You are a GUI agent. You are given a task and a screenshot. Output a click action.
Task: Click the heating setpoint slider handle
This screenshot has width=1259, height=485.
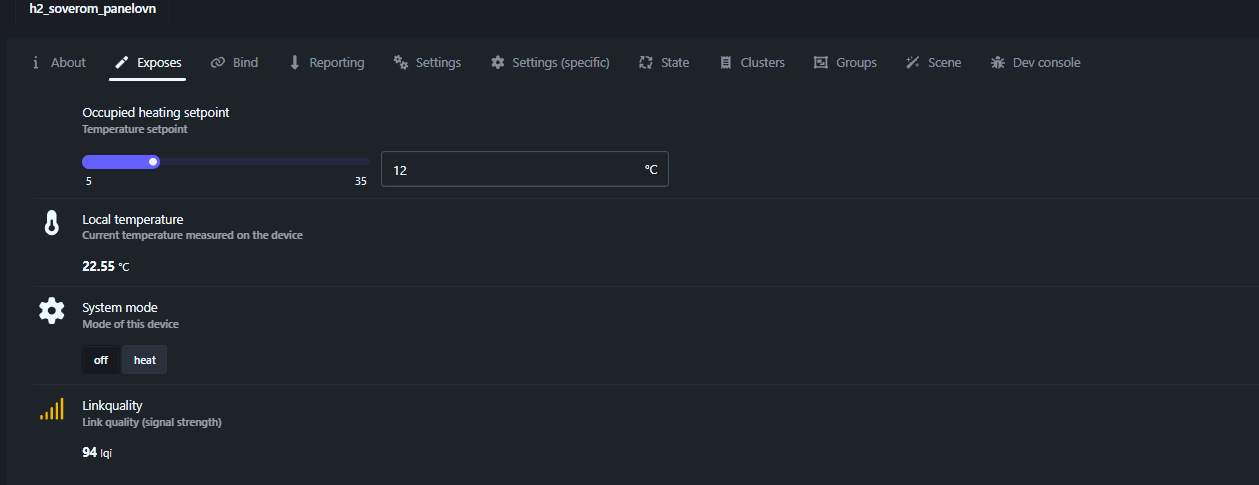click(153, 161)
